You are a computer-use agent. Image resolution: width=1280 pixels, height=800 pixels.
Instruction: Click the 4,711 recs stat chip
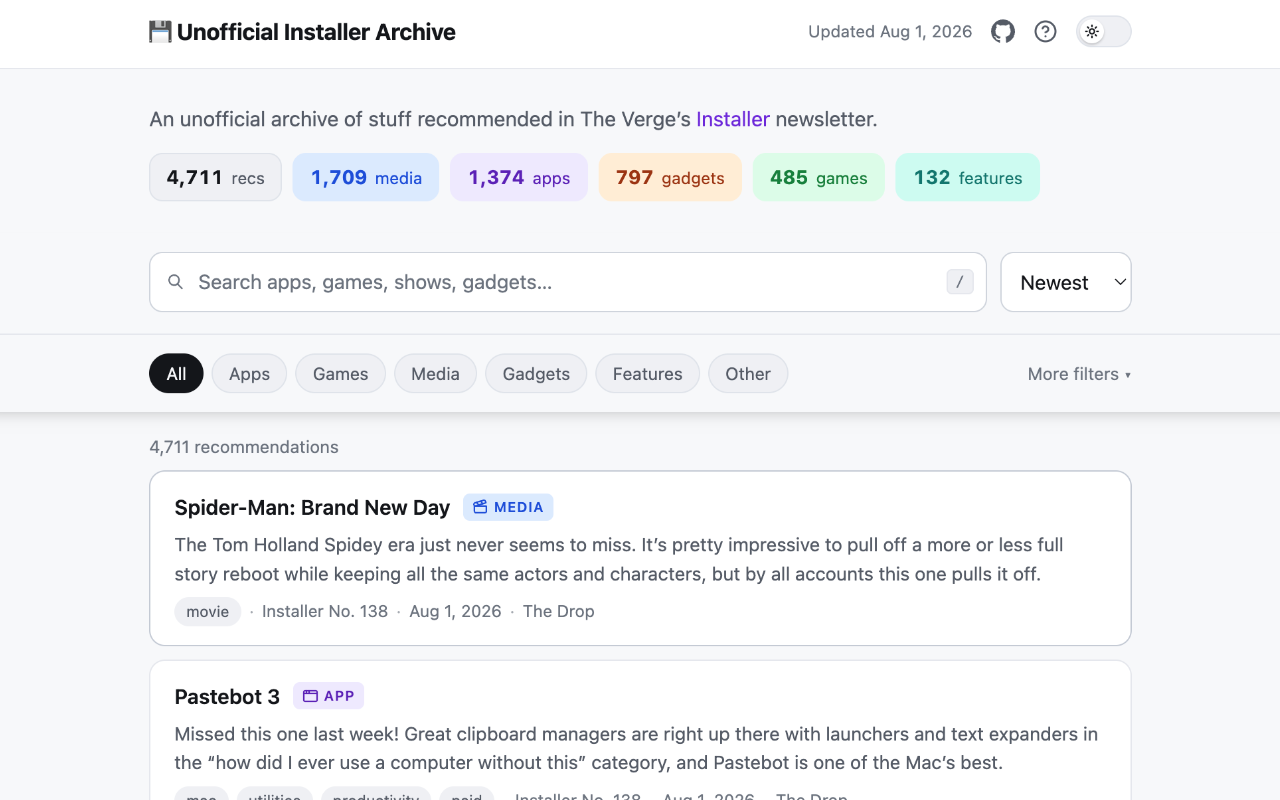point(215,177)
